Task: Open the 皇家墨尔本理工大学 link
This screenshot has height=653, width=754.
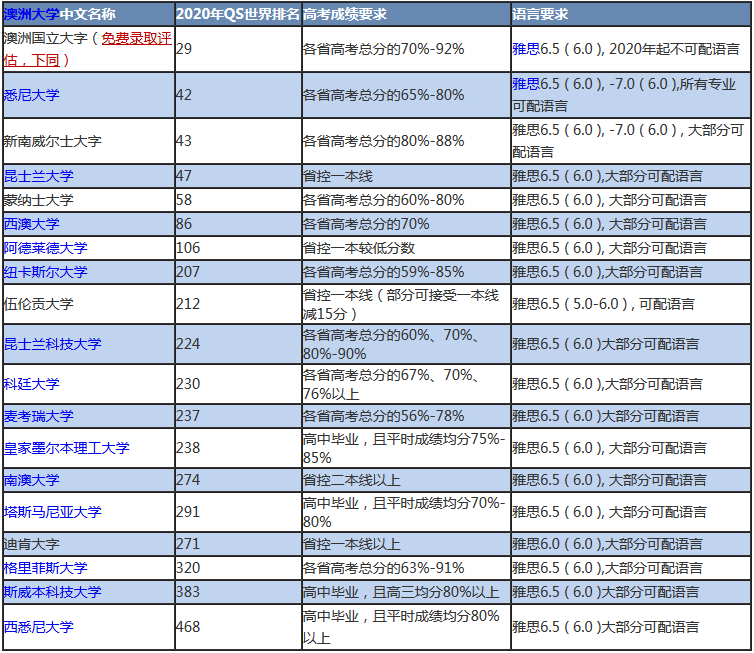Action: 66,448
